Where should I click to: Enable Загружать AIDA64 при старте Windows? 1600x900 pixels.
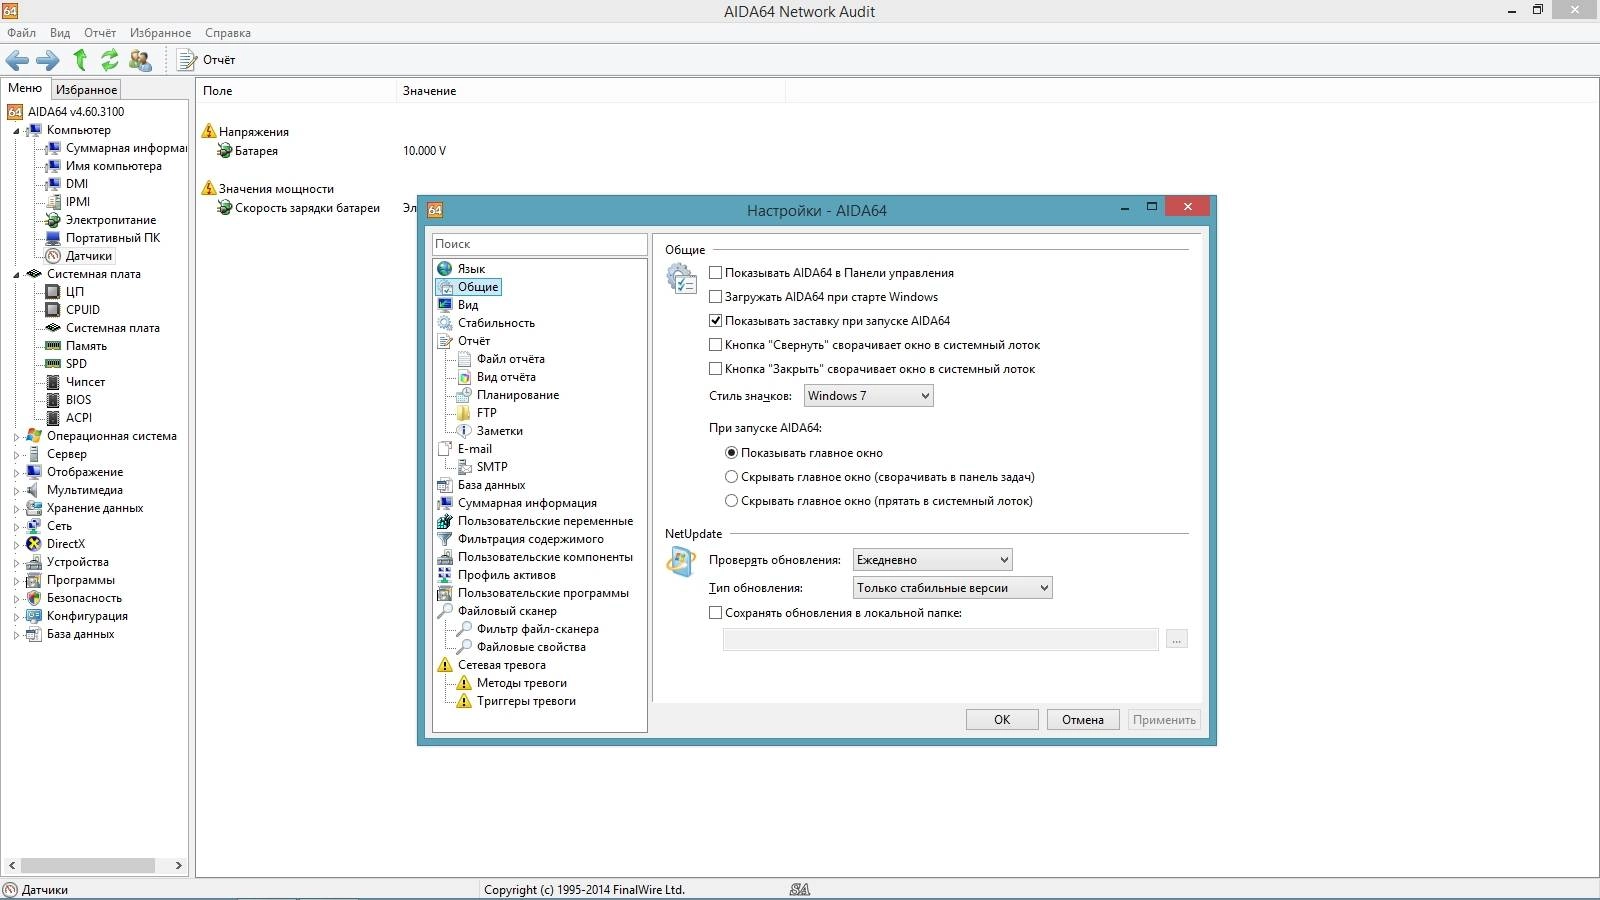click(x=715, y=296)
